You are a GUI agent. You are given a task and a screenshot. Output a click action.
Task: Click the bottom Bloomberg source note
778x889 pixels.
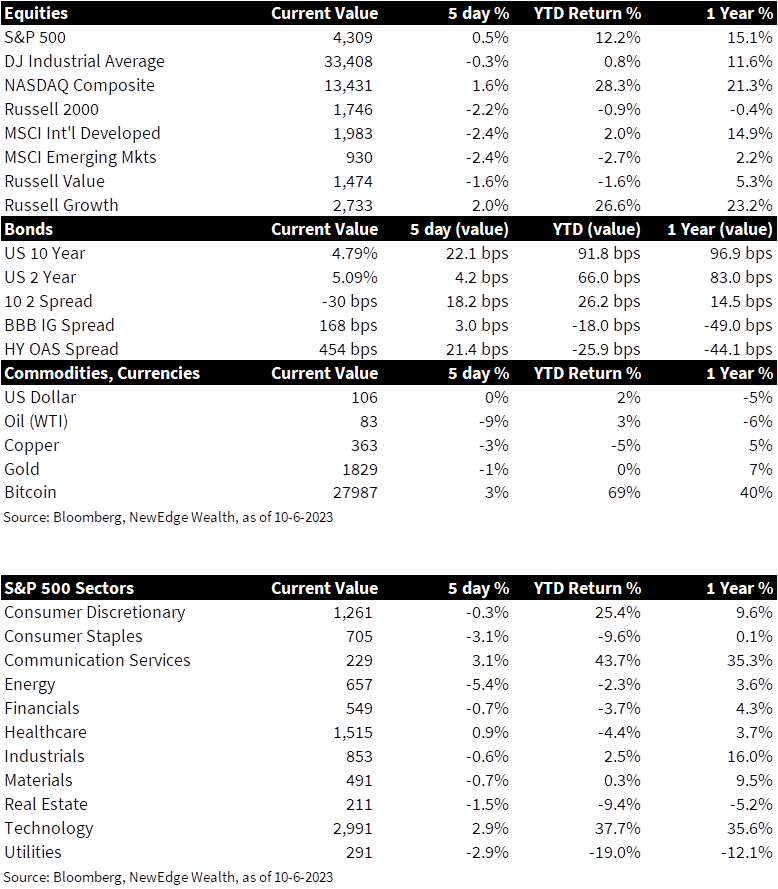coord(168,877)
